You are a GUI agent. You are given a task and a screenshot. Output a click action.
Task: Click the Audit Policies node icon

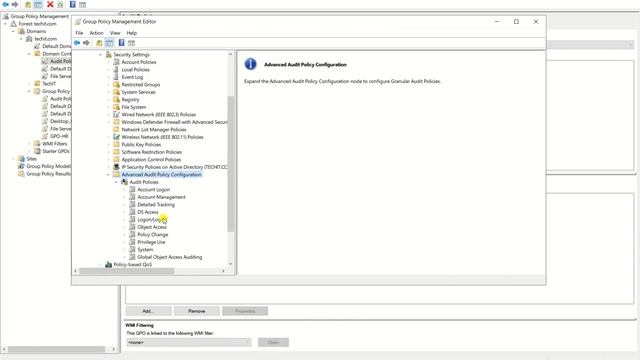[124, 182]
